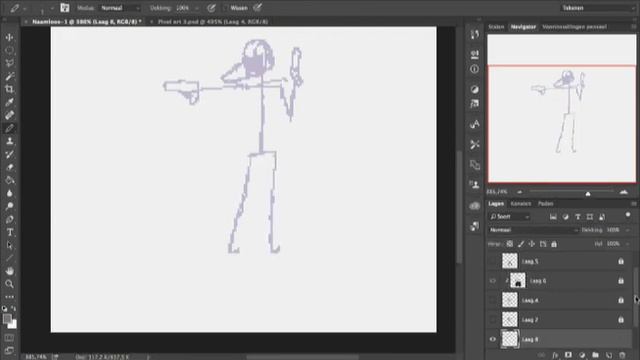640x360 pixels.
Task: Select the Eraser tool
Action: pyautogui.click(x=9, y=167)
